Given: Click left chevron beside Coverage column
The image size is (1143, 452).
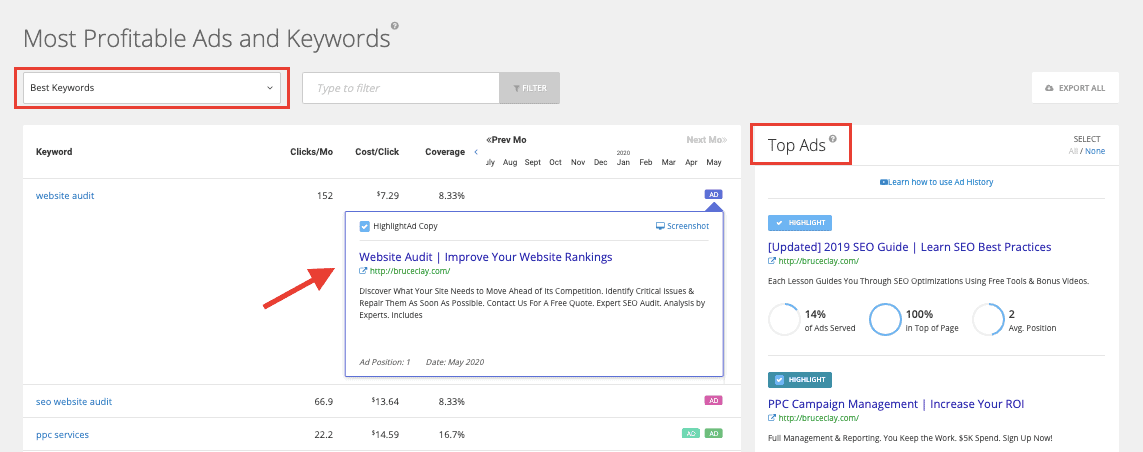Looking at the screenshot, I should tap(475, 152).
